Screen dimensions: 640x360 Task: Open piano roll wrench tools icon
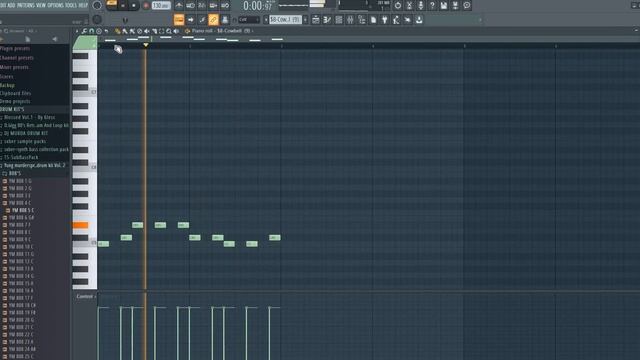tap(84, 31)
